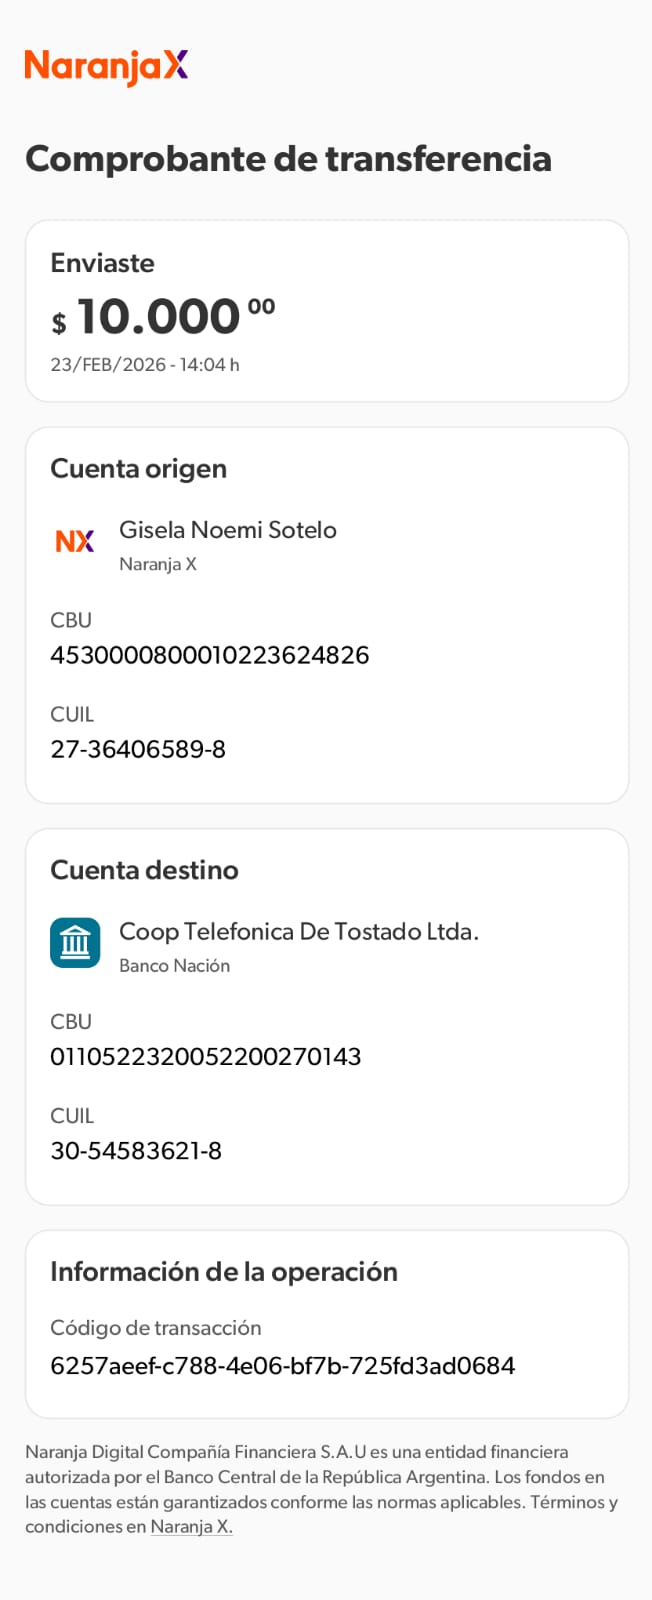Select the destination account CBU number

205,1056
